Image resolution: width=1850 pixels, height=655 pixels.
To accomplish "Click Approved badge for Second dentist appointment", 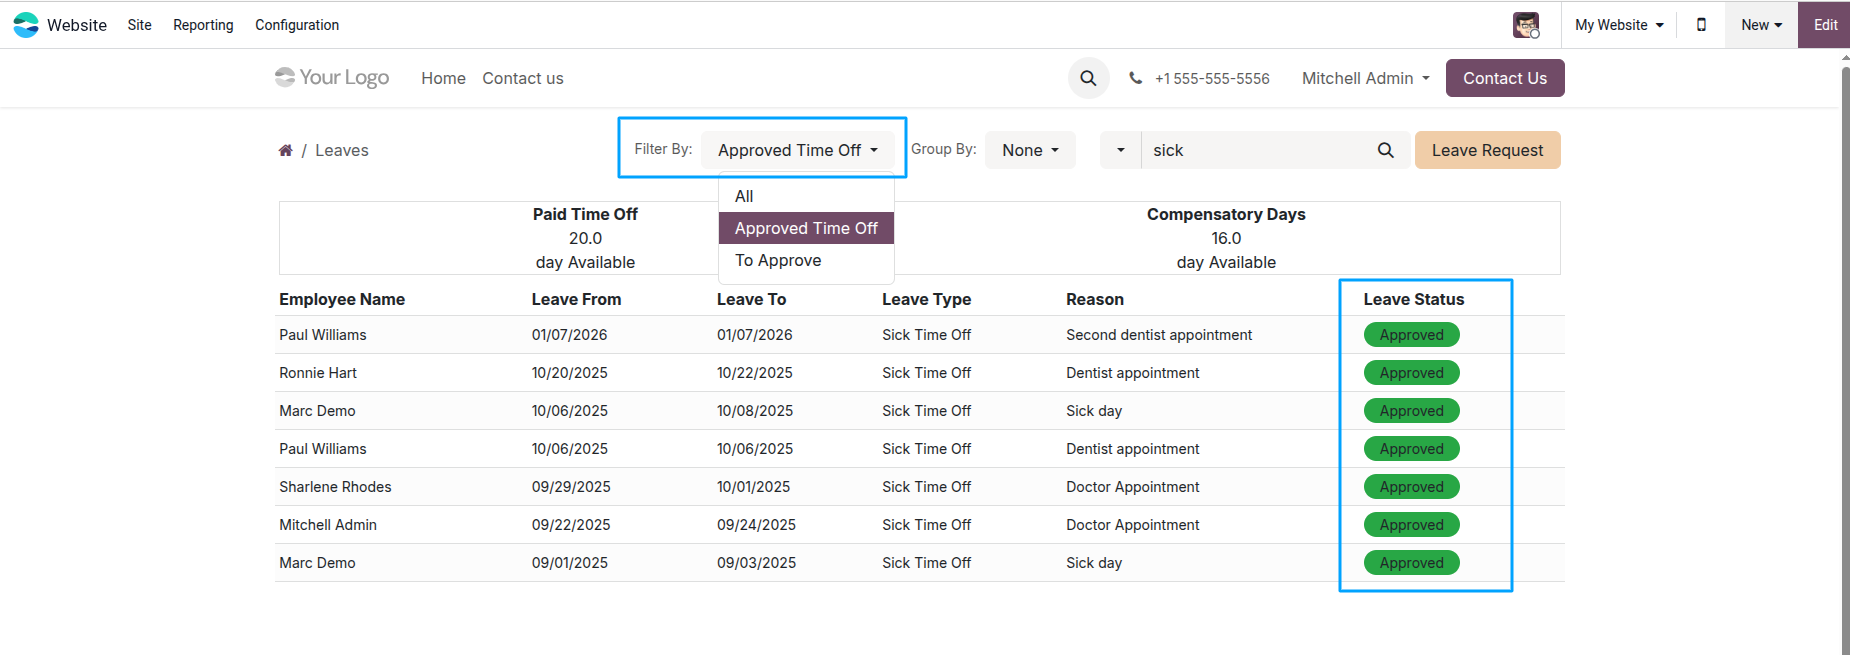I will point(1411,335).
